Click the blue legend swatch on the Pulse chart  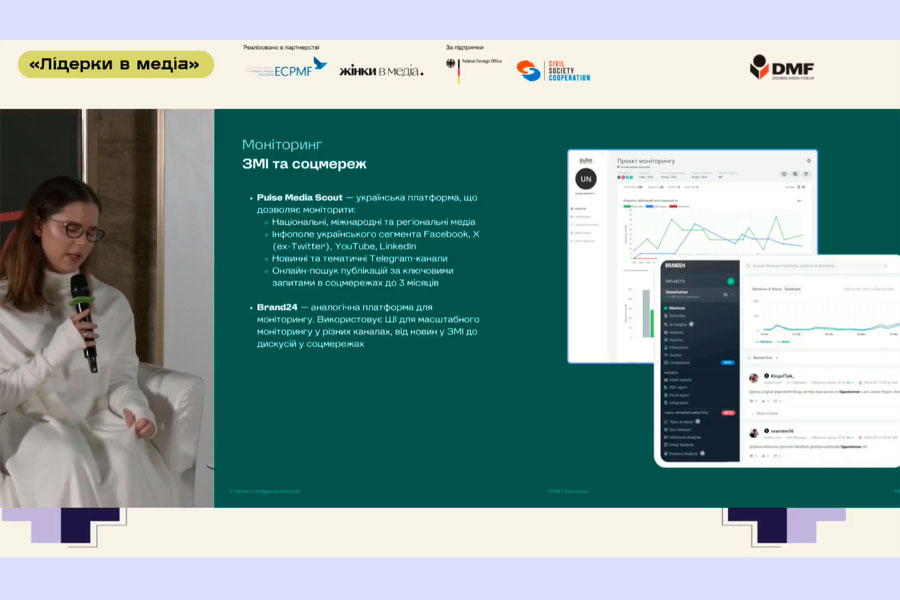click(650, 206)
